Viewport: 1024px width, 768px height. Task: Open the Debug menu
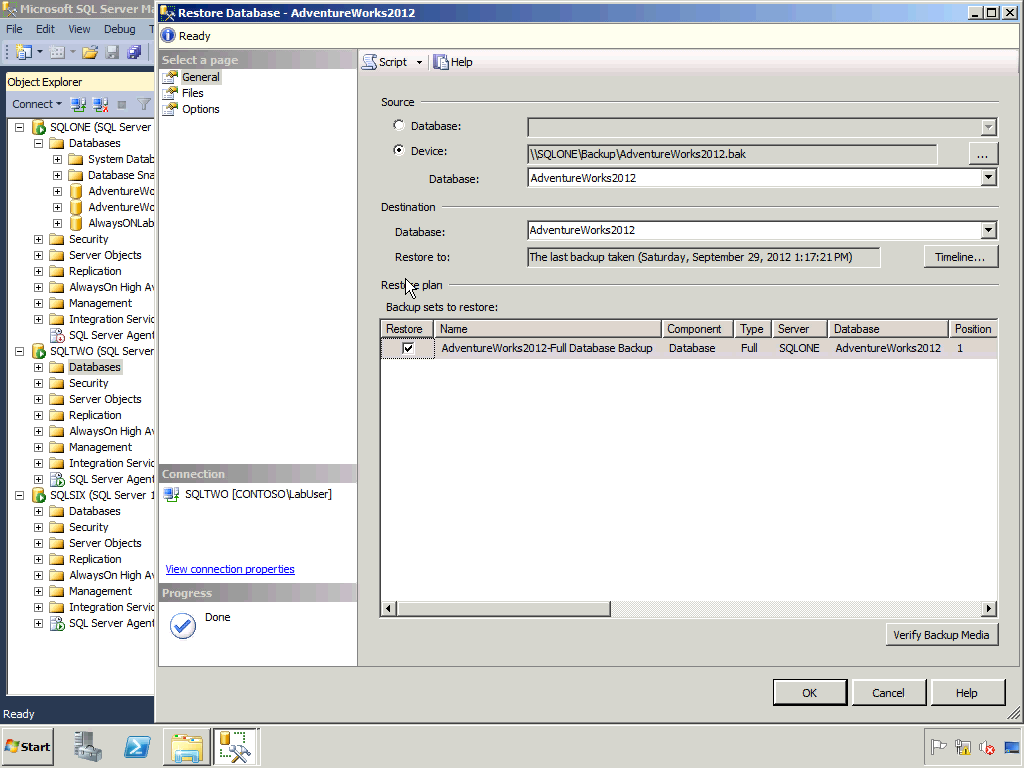click(119, 29)
